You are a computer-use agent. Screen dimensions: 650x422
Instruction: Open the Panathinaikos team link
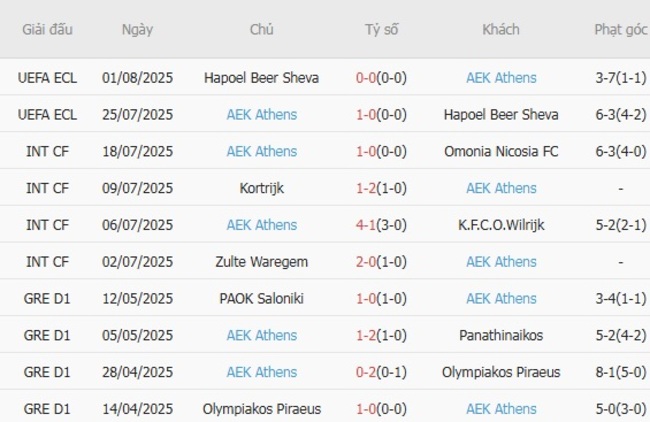click(501, 335)
